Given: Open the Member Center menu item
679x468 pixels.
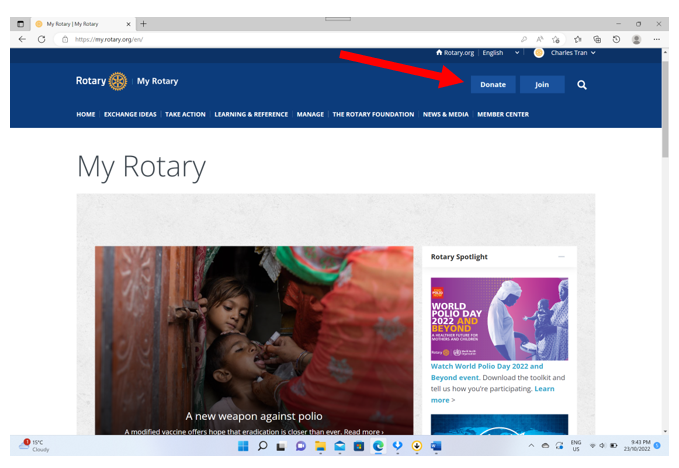Looking at the screenshot, I should [503, 114].
